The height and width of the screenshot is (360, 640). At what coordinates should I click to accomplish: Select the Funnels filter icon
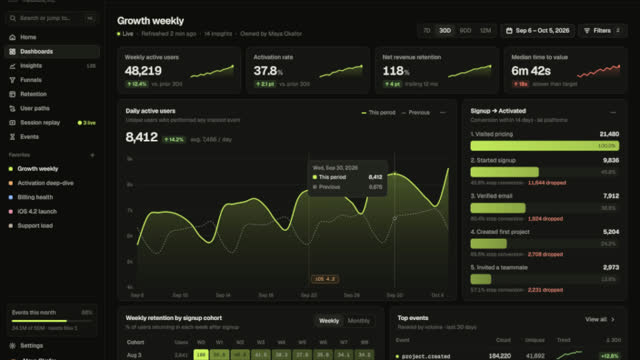point(12,80)
